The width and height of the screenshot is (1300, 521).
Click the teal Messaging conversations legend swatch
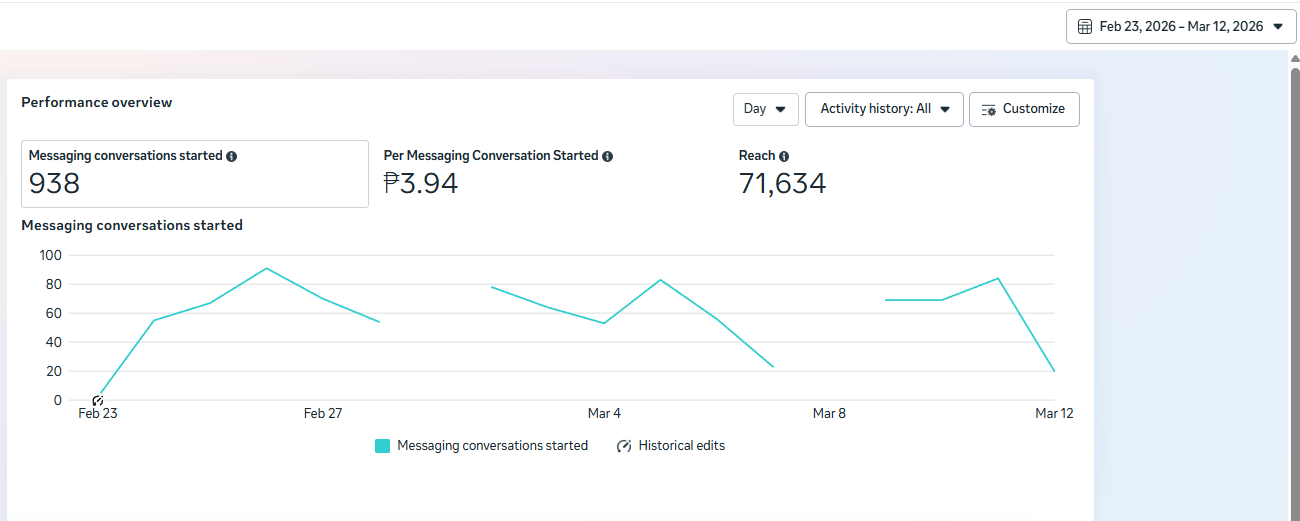[x=382, y=446]
